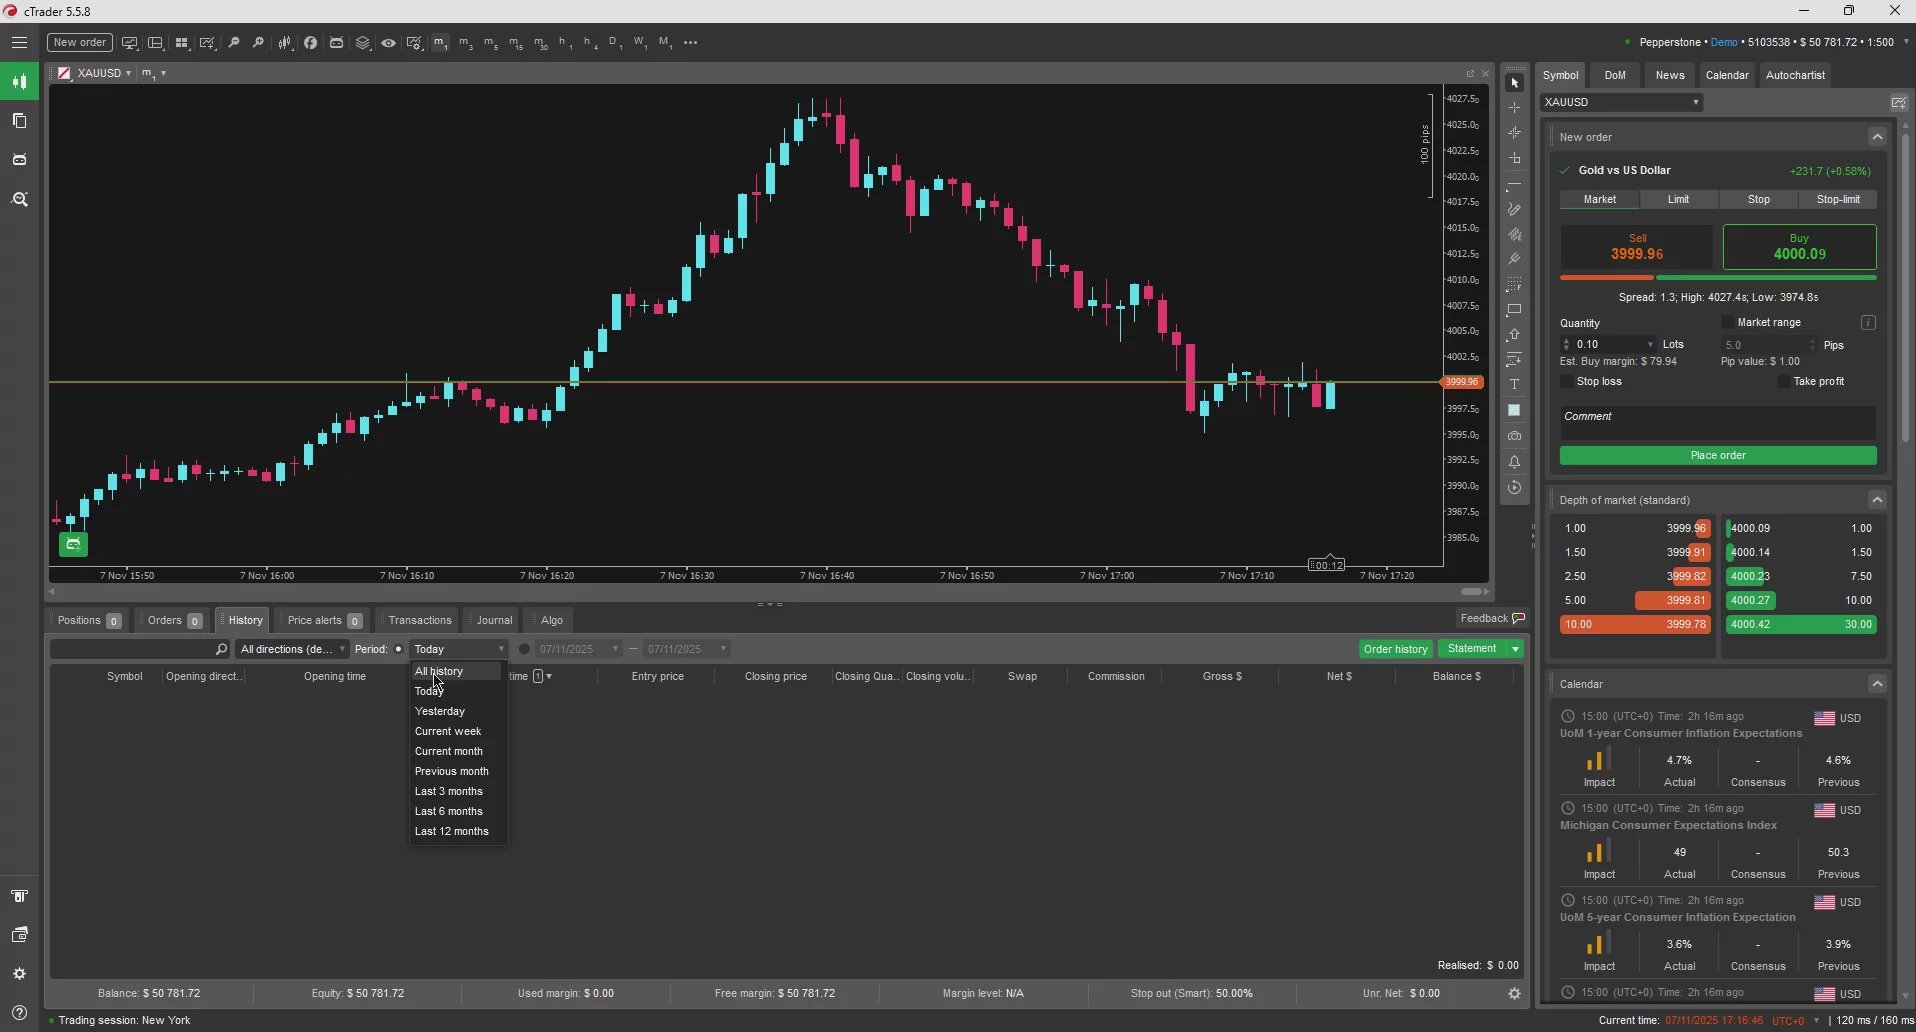This screenshot has height=1032, width=1916.
Task: Click the sell/buy sentiment bar below the prices
Action: 1719,277
